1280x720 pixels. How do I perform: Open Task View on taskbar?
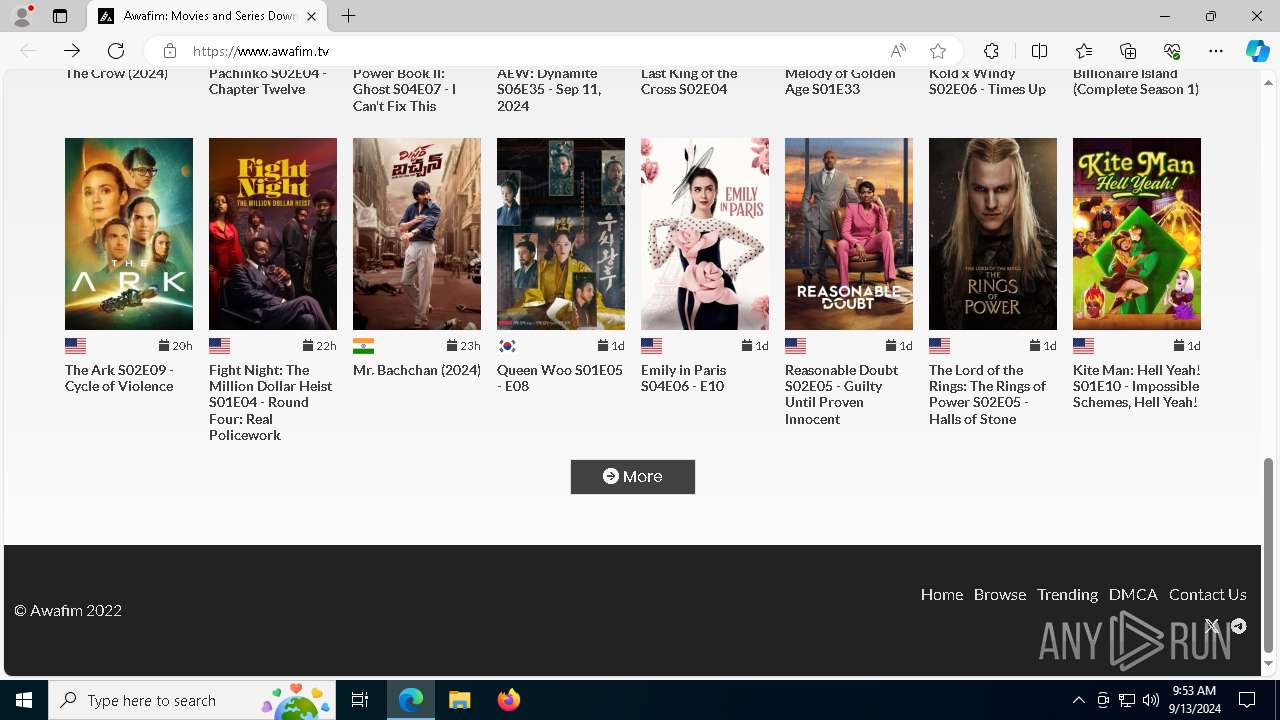[360, 700]
